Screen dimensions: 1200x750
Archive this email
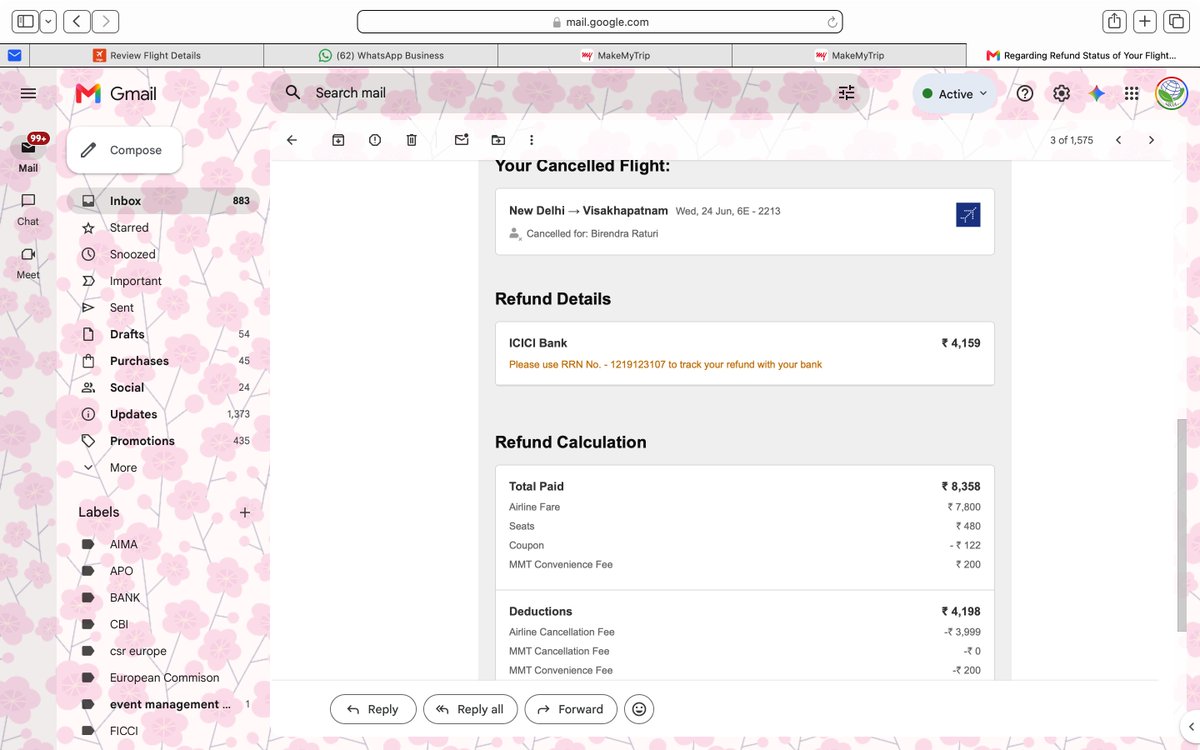pyautogui.click(x=338, y=140)
